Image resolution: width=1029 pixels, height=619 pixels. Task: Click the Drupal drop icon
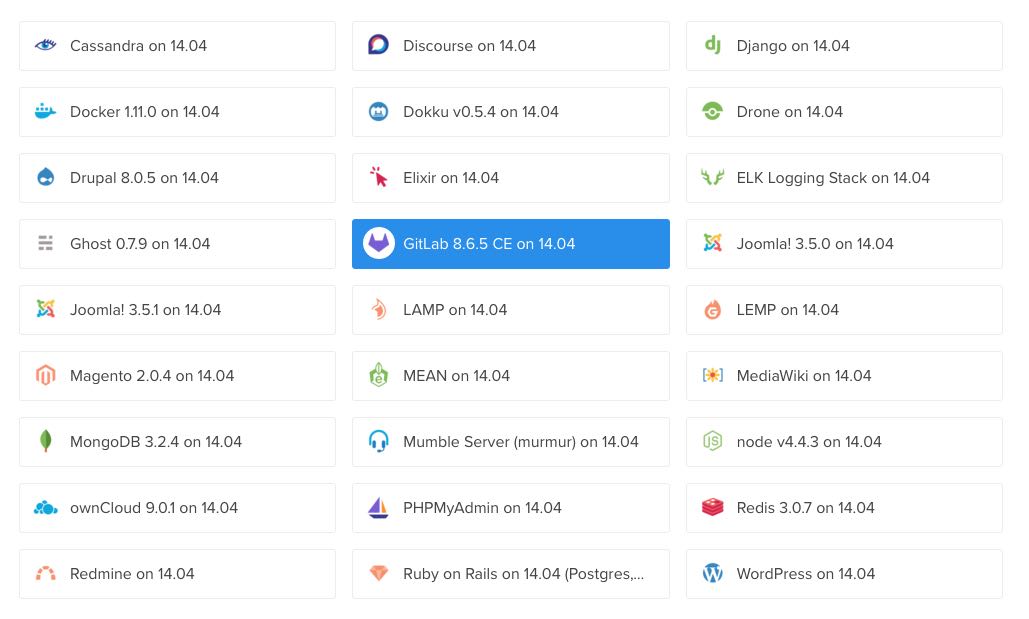[x=45, y=177]
